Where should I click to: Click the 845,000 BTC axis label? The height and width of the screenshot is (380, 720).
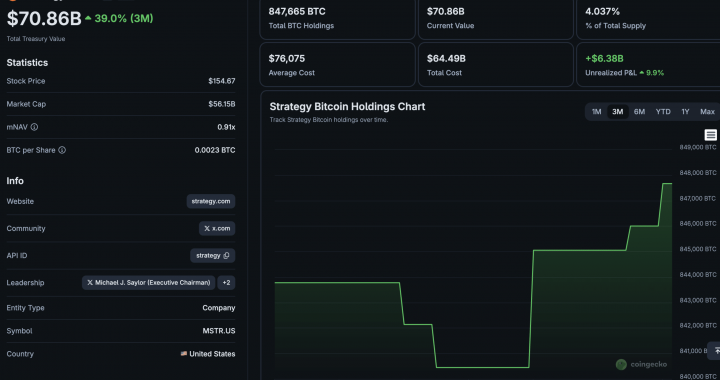tap(698, 249)
